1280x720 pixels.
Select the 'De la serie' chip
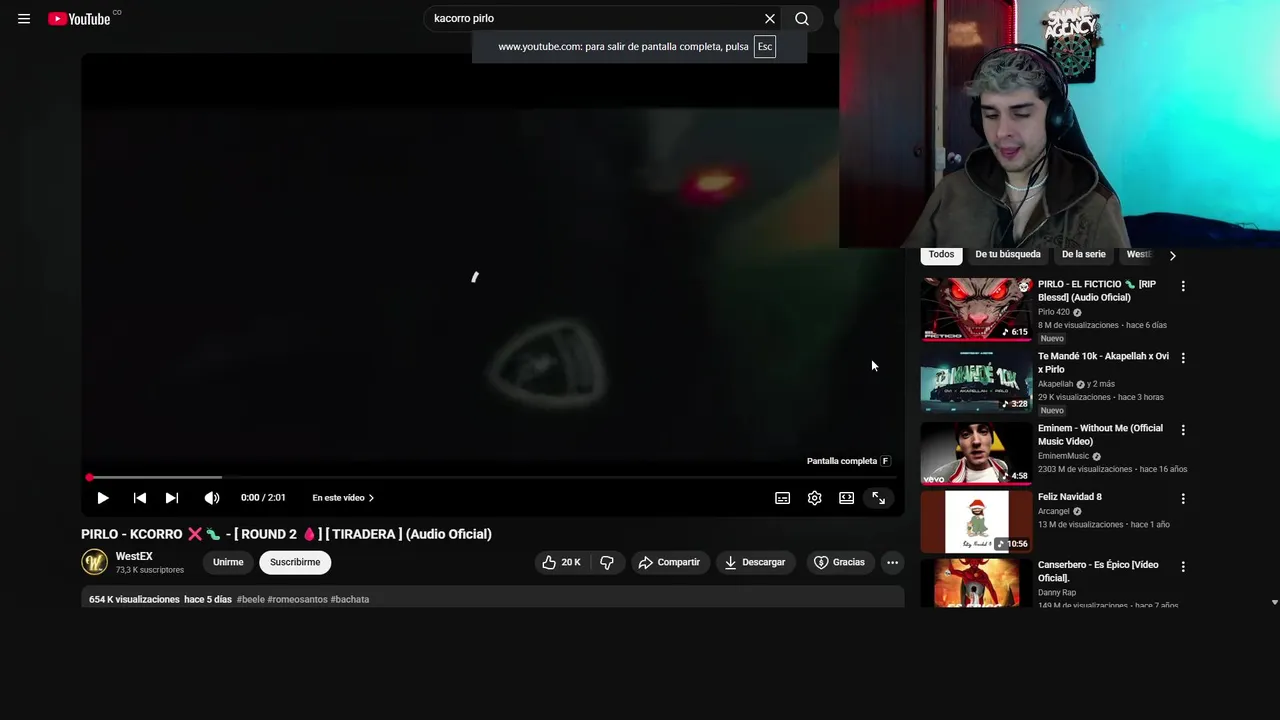[x=1084, y=255]
